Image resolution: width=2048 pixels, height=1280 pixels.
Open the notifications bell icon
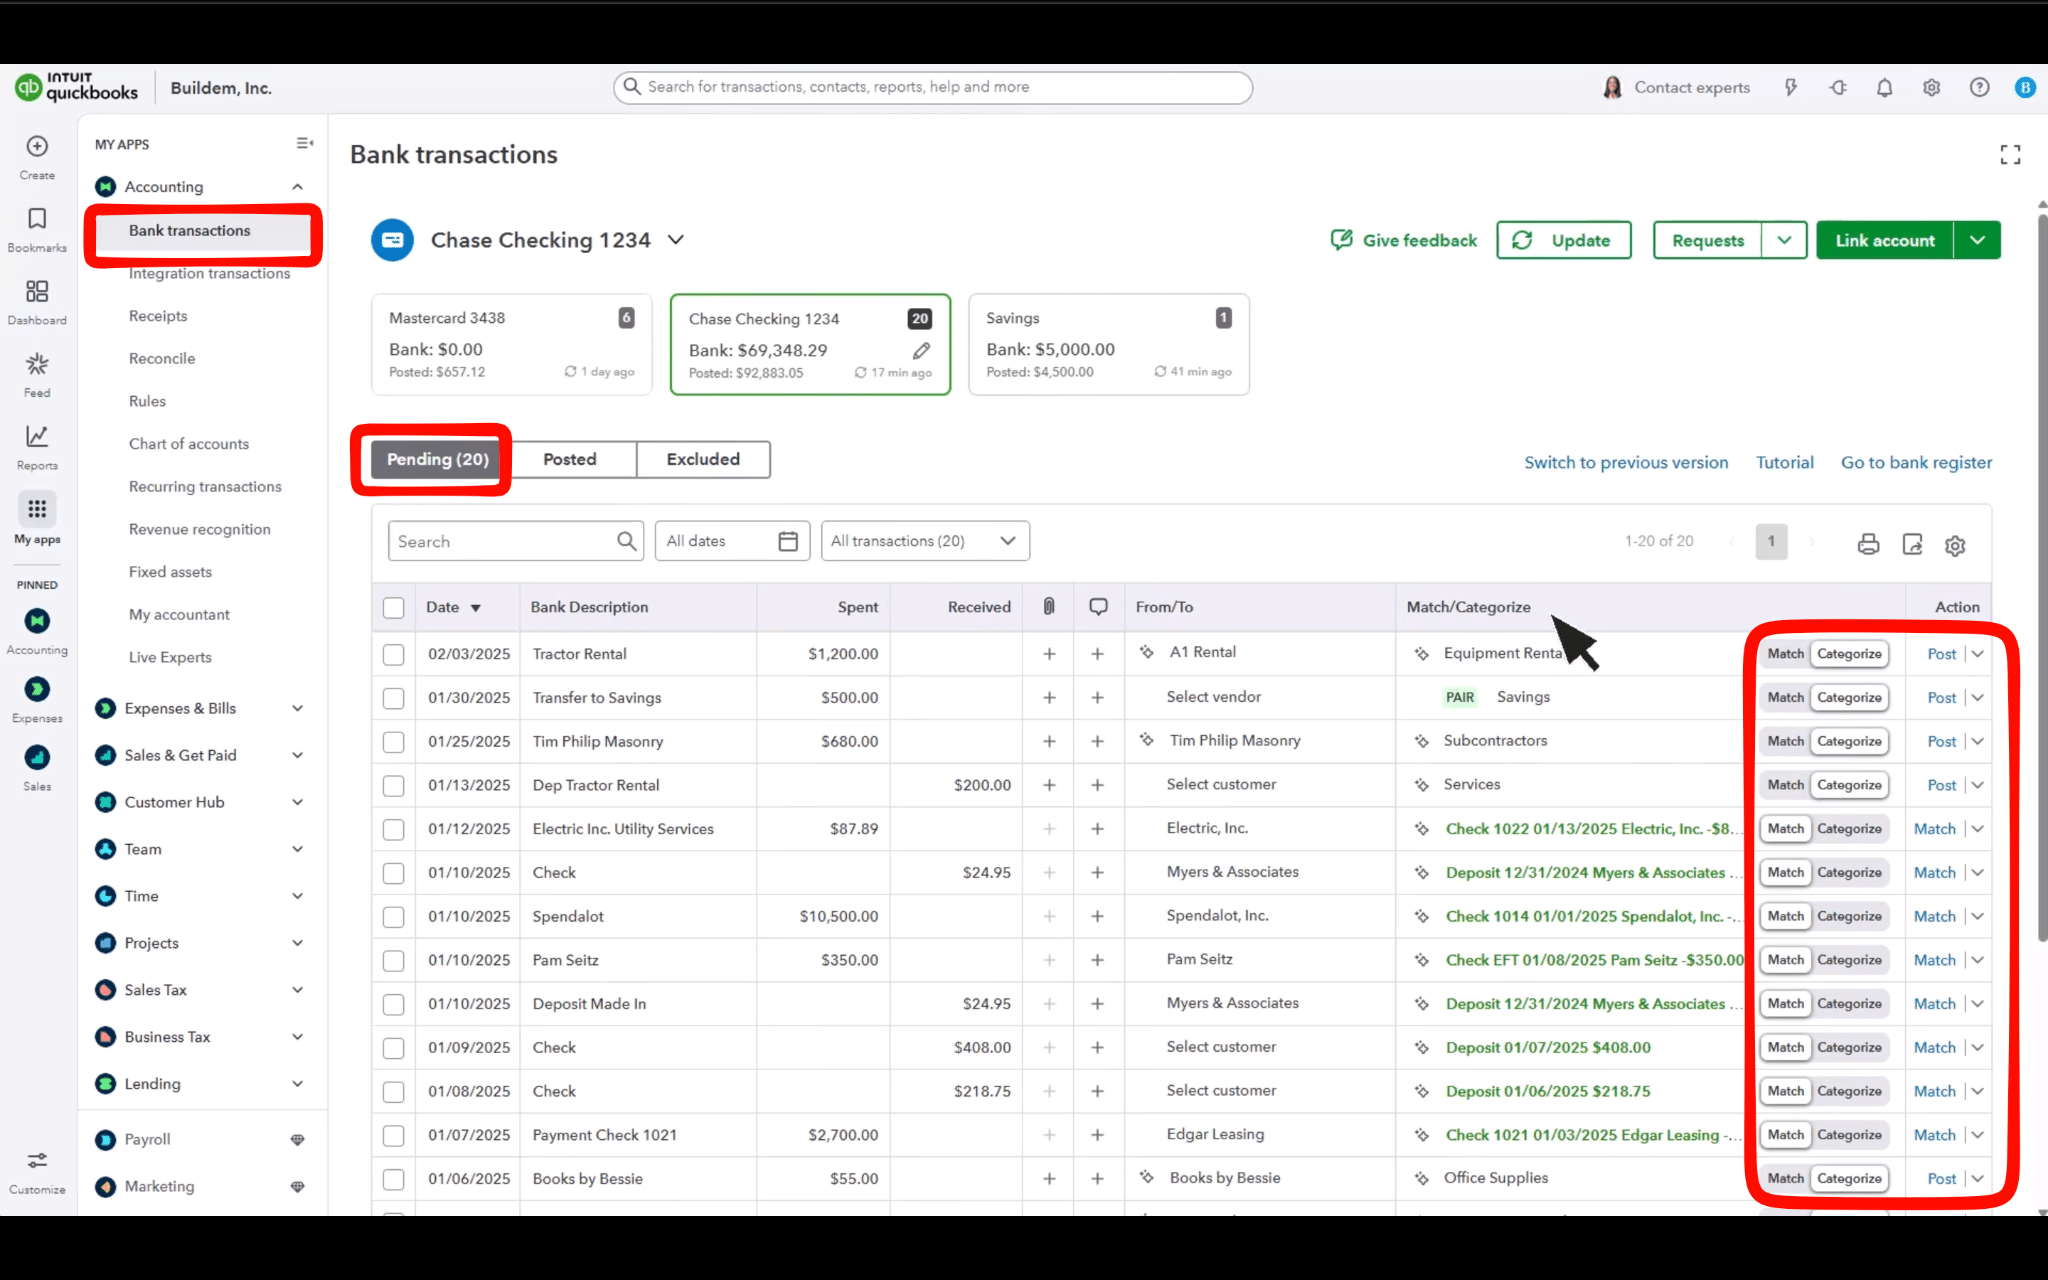pyautogui.click(x=1884, y=88)
